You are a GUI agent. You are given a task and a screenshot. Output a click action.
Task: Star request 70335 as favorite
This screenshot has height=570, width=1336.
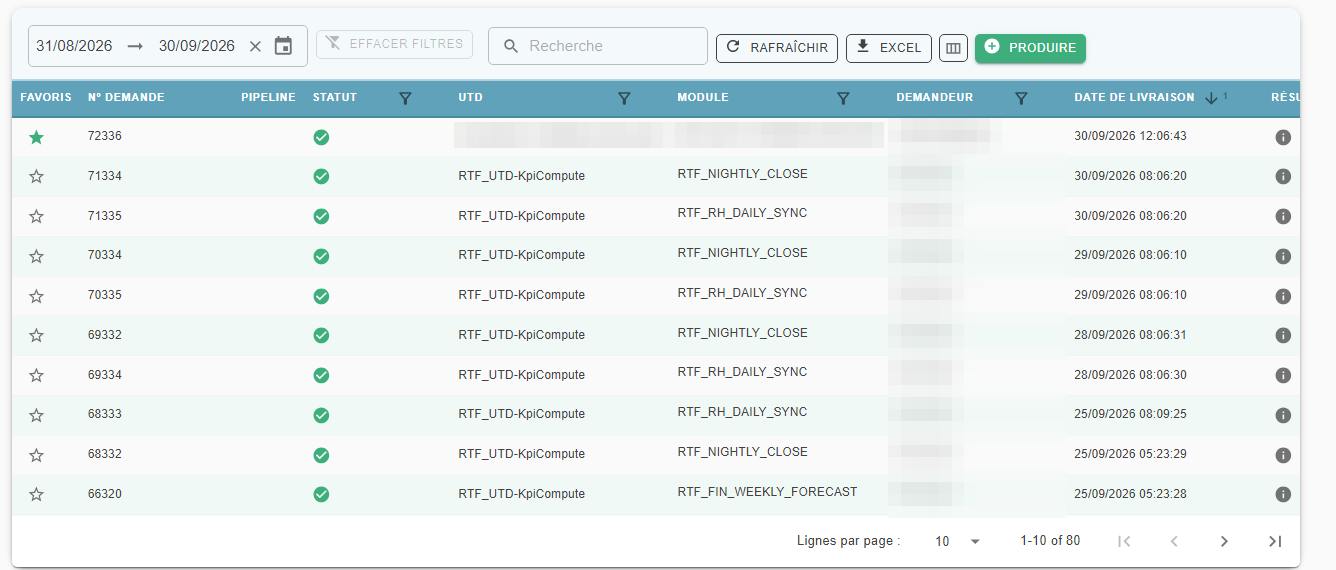tap(36, 297)
